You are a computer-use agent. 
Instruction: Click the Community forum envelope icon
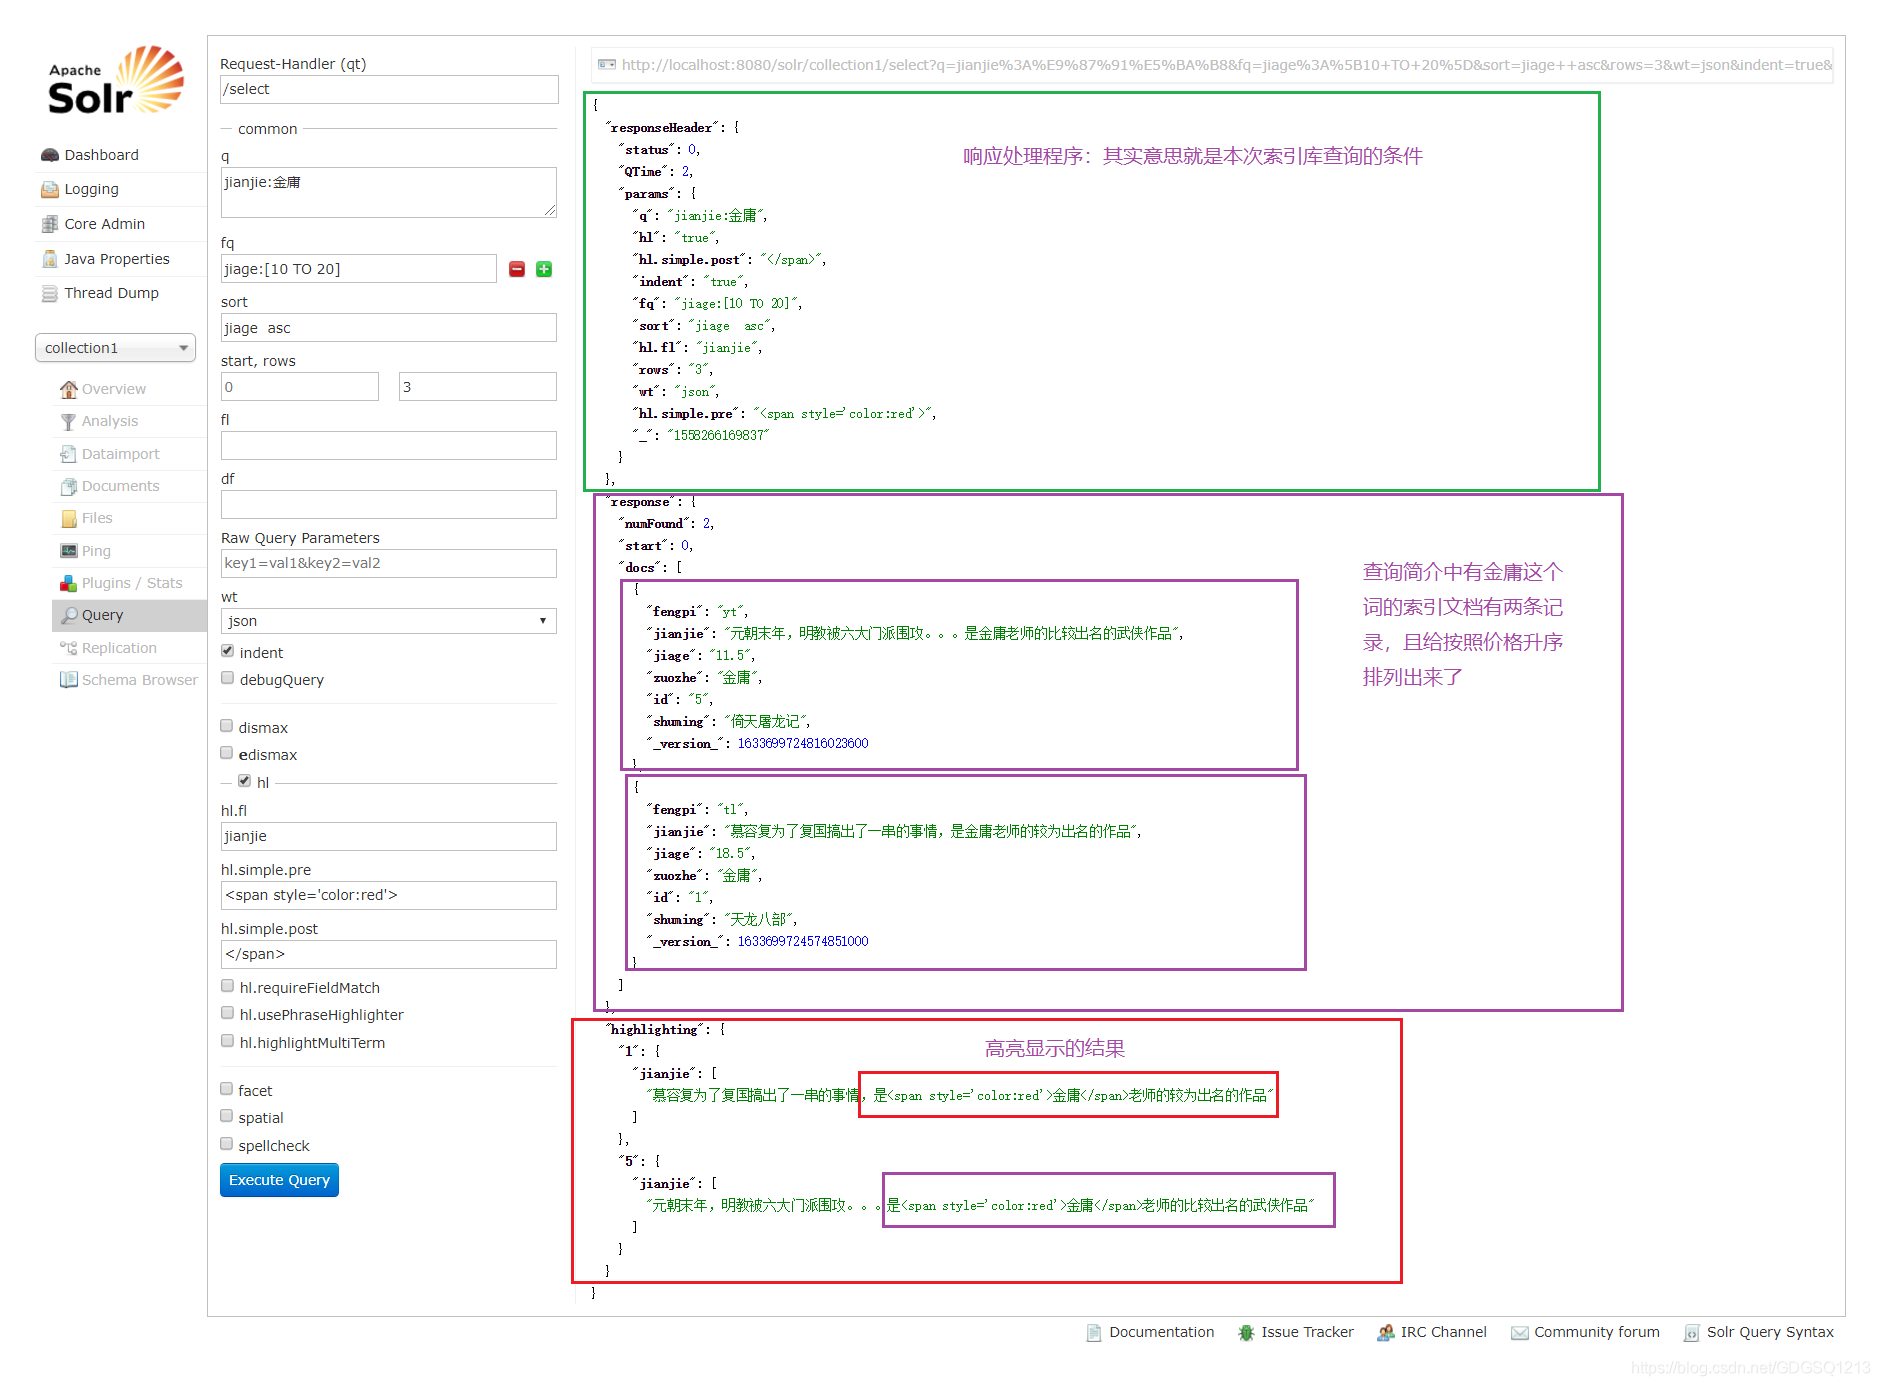click(1519, 1332)
